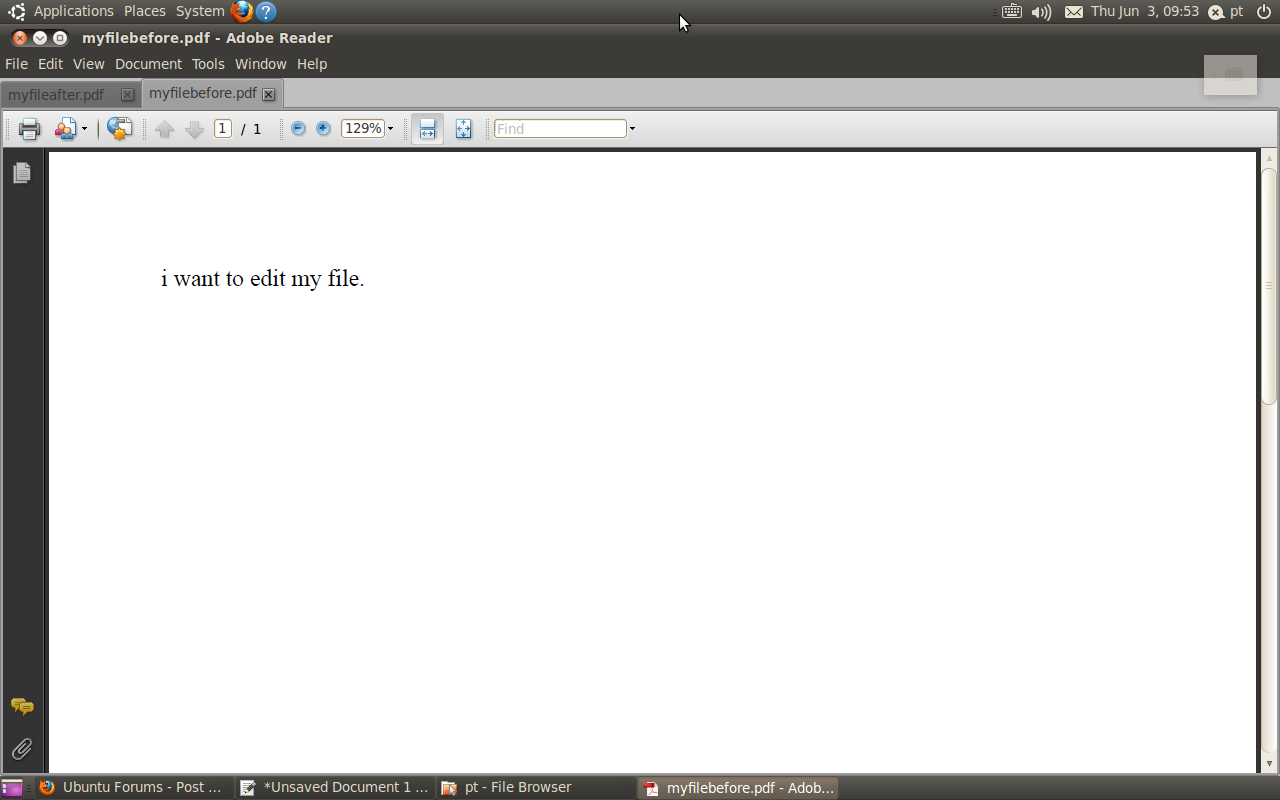The image size is (1280, 800).
Task: Go to next page arrow
Action: coord(194,129)
